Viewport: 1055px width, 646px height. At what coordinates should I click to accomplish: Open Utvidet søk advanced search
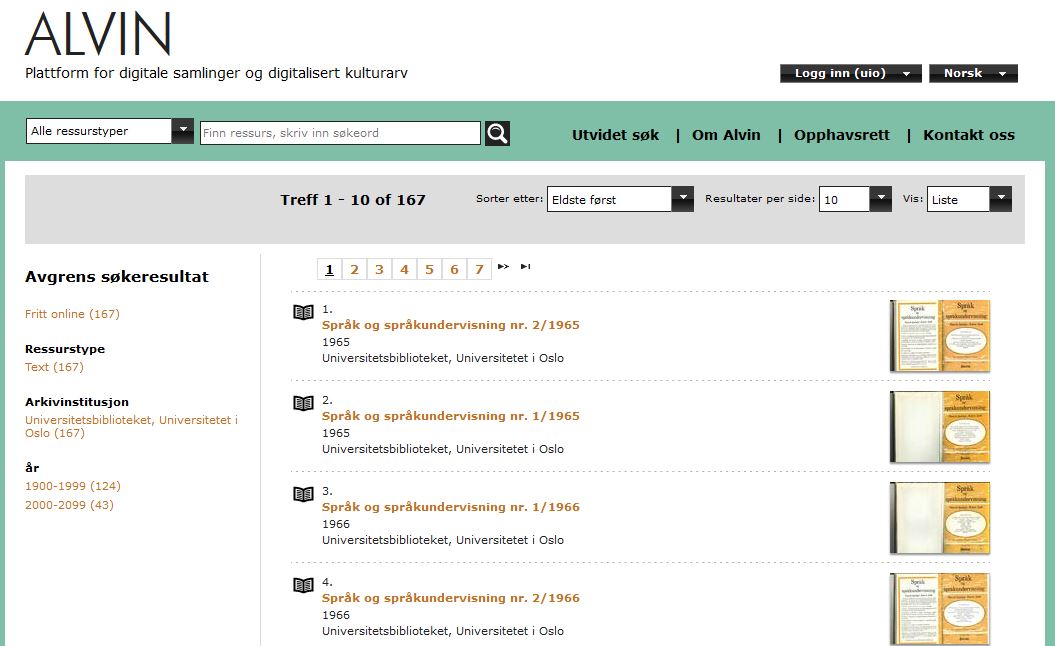coord(616,135)
